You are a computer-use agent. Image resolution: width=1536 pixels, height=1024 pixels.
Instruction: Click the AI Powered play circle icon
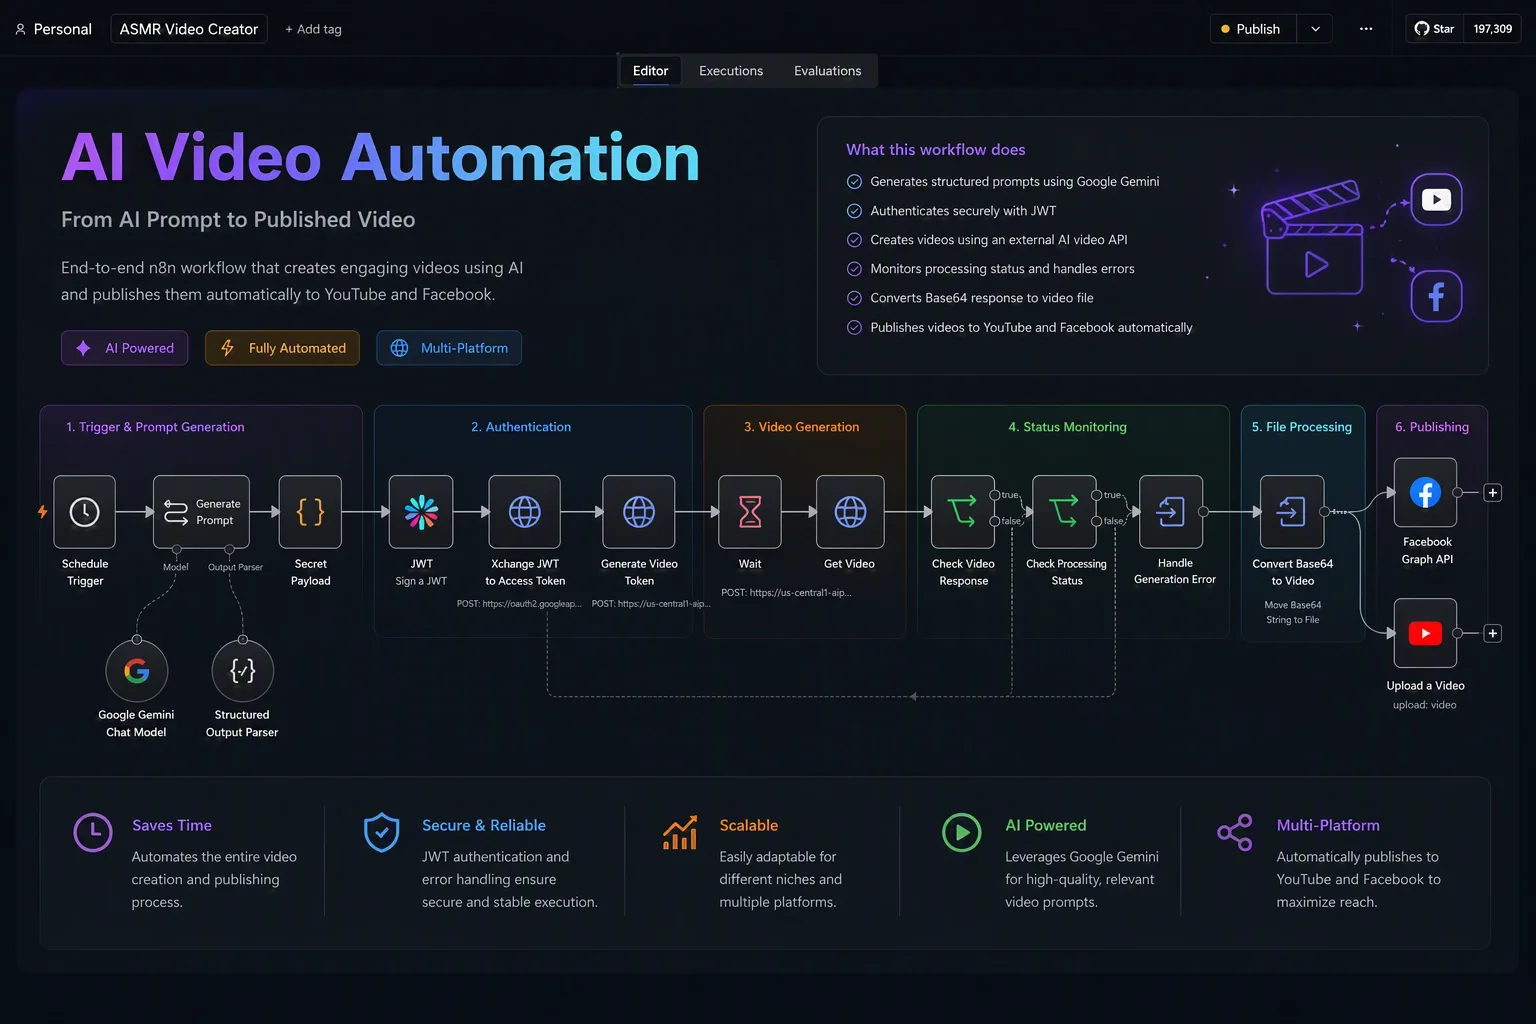pyautogui.click(x=962, y=832)
